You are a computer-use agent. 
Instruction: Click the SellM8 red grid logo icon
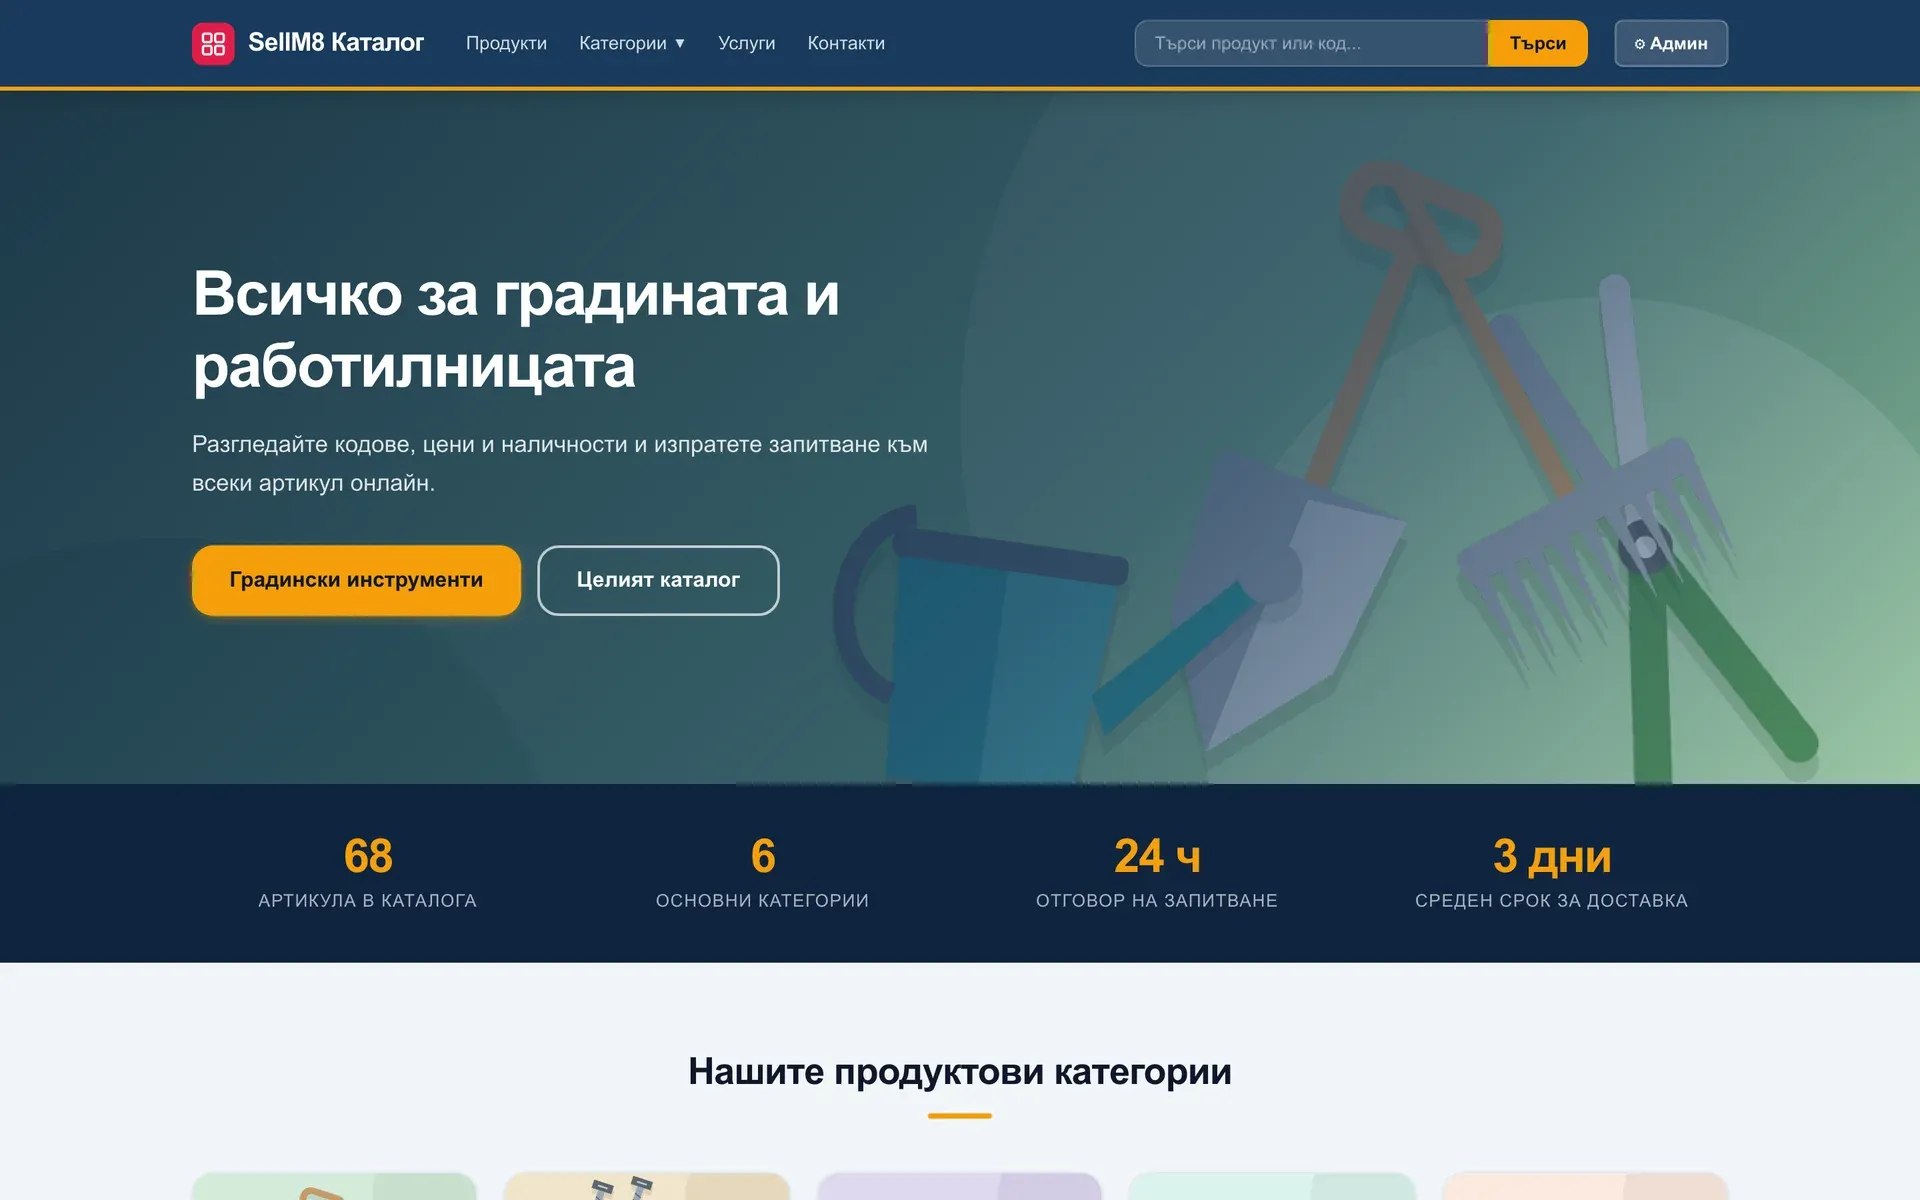[x=213, y=43]
